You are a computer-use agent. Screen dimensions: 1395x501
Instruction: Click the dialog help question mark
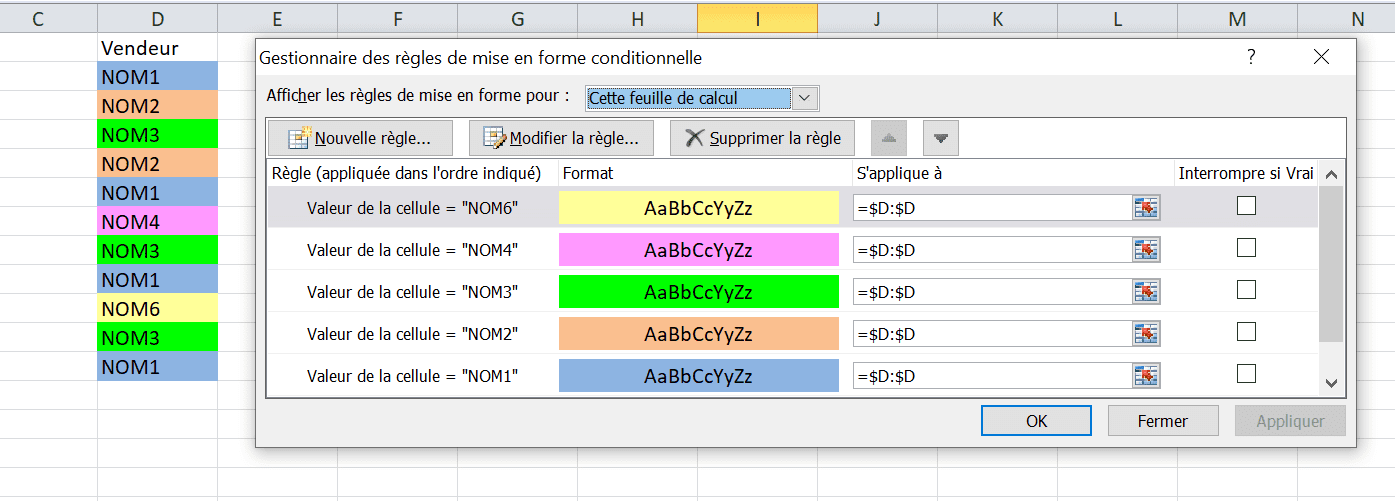[x=1251, y=58]
